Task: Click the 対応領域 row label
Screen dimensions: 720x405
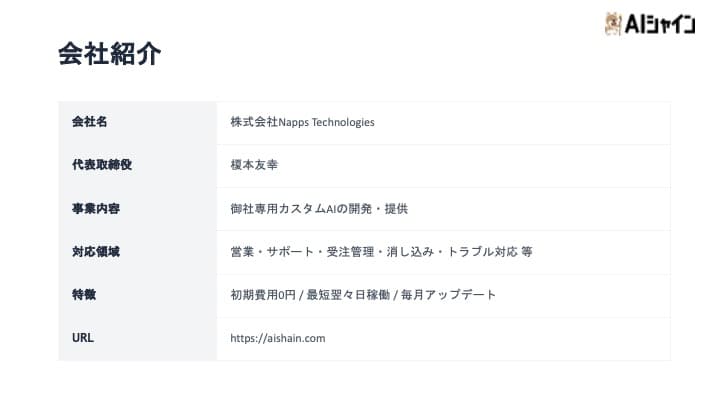Action: pyautogui.click(x=95, y=252)
